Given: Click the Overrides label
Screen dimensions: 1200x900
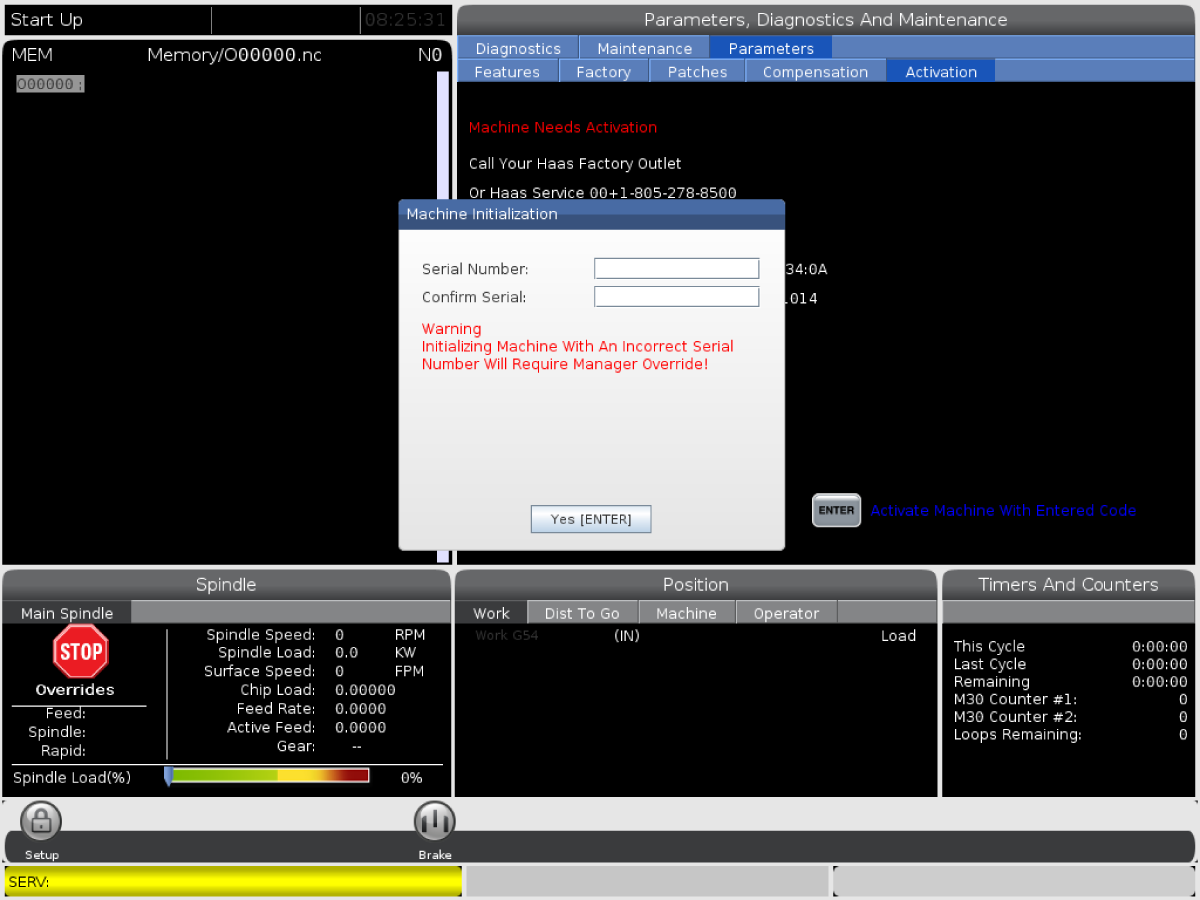Looking at the screenshot, I should point(75,690).
